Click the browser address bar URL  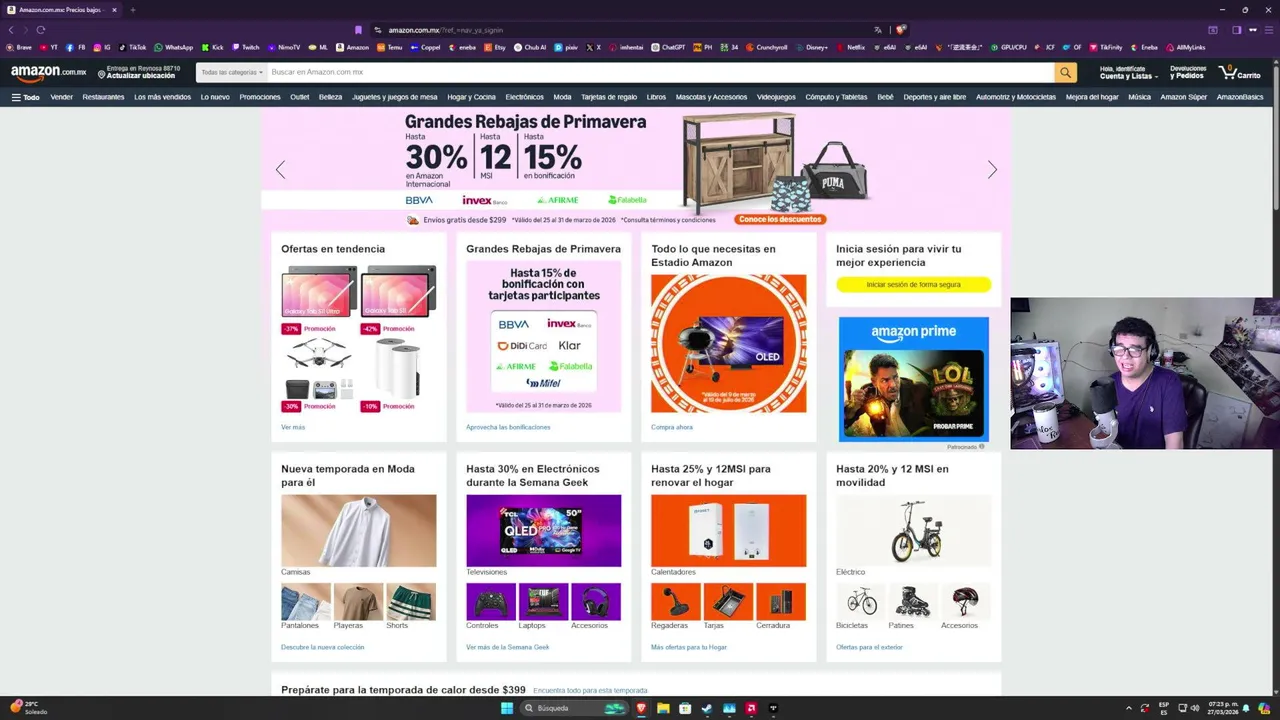coord(445,30)
